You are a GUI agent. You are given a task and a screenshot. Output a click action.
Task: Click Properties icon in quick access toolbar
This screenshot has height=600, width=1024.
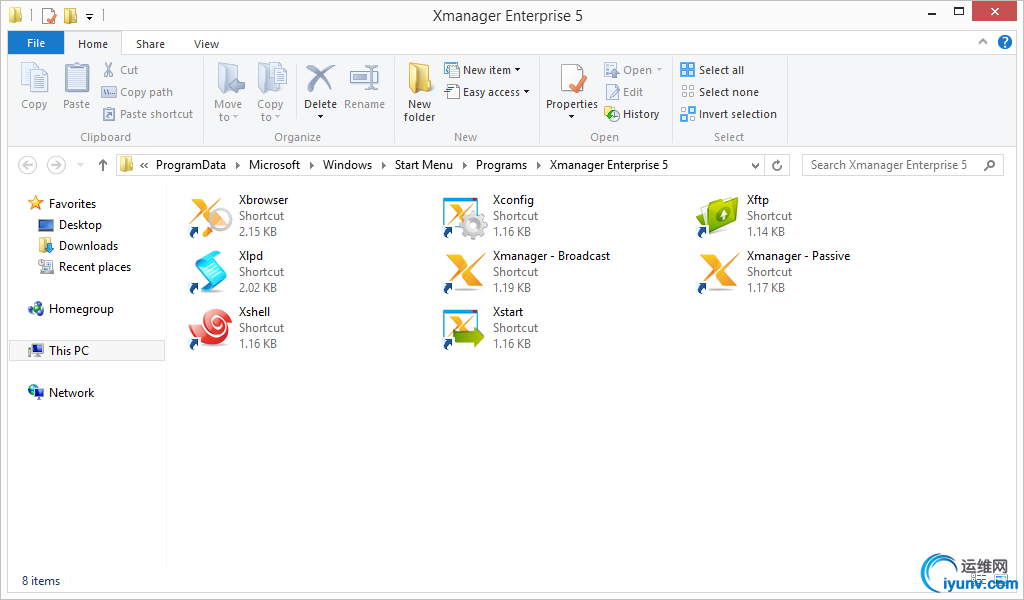coord(49,15)
